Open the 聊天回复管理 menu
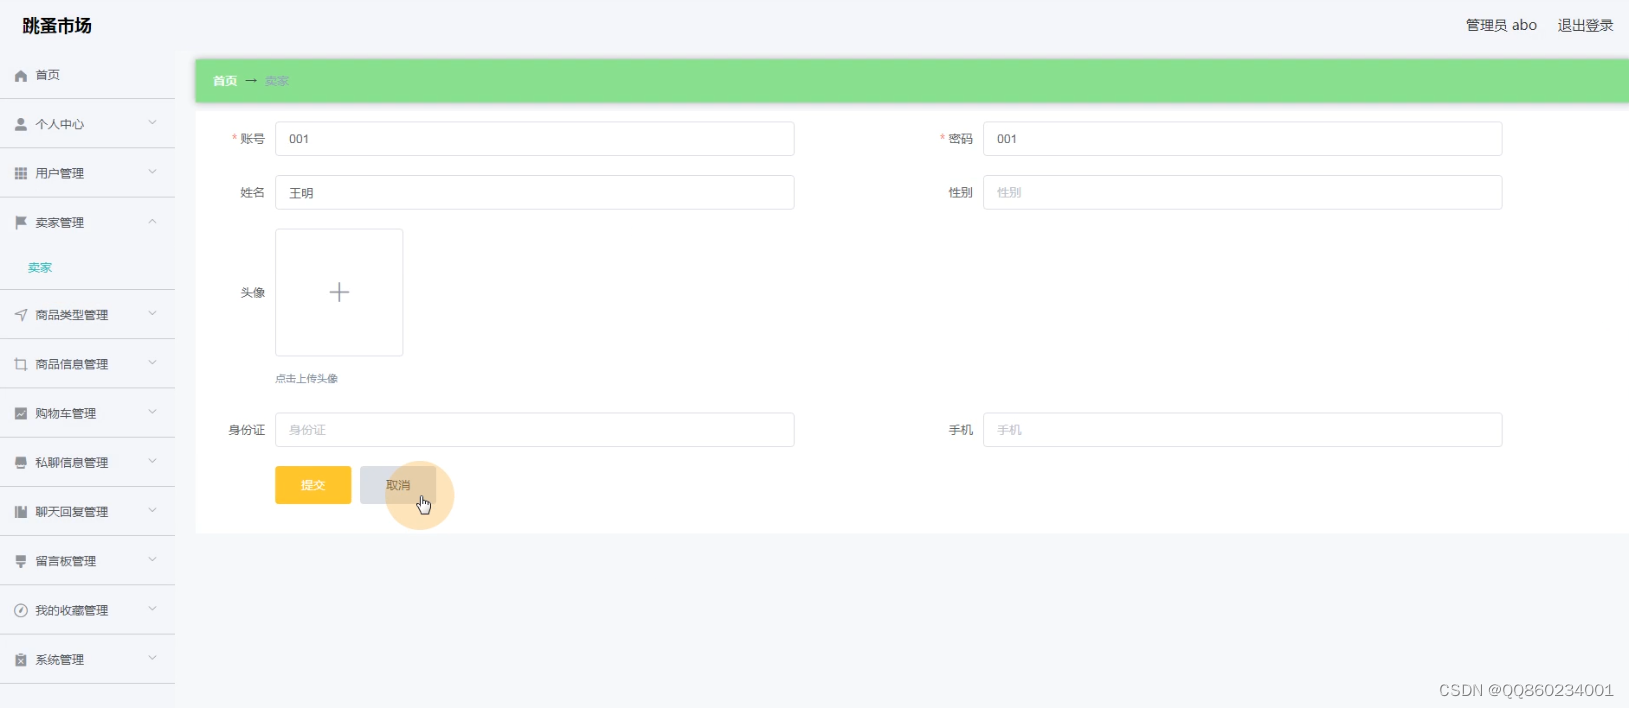 click(x=87, y=512)
